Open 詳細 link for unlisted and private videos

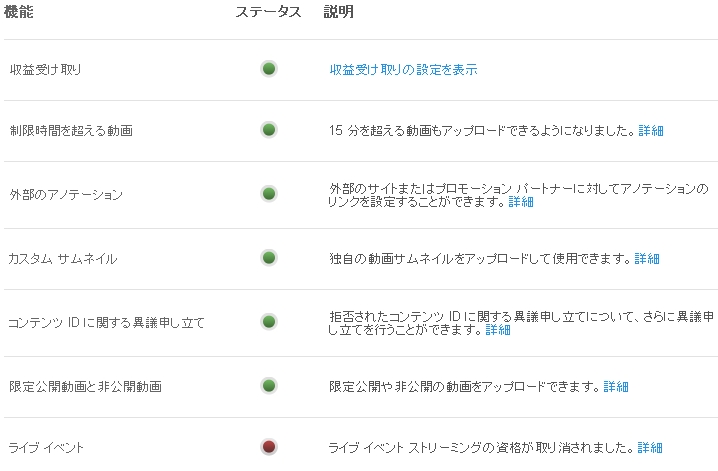coord(616,387)
